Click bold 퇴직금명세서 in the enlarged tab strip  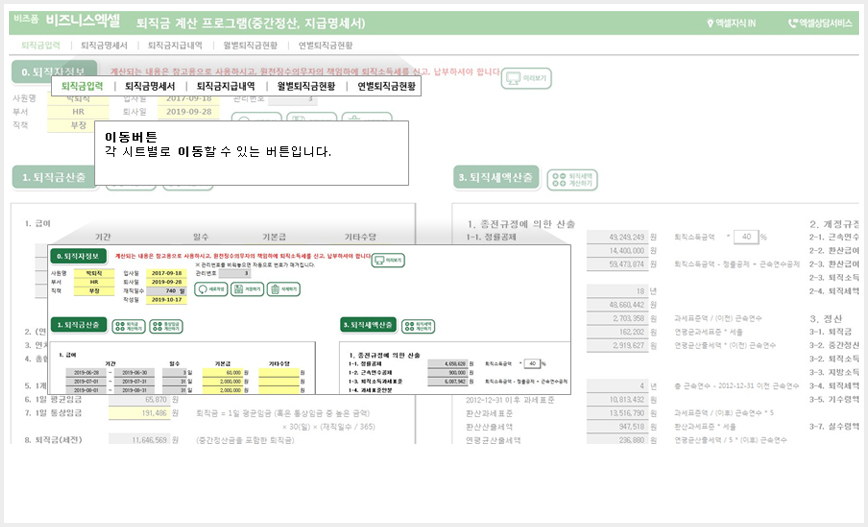pos(149,86)
